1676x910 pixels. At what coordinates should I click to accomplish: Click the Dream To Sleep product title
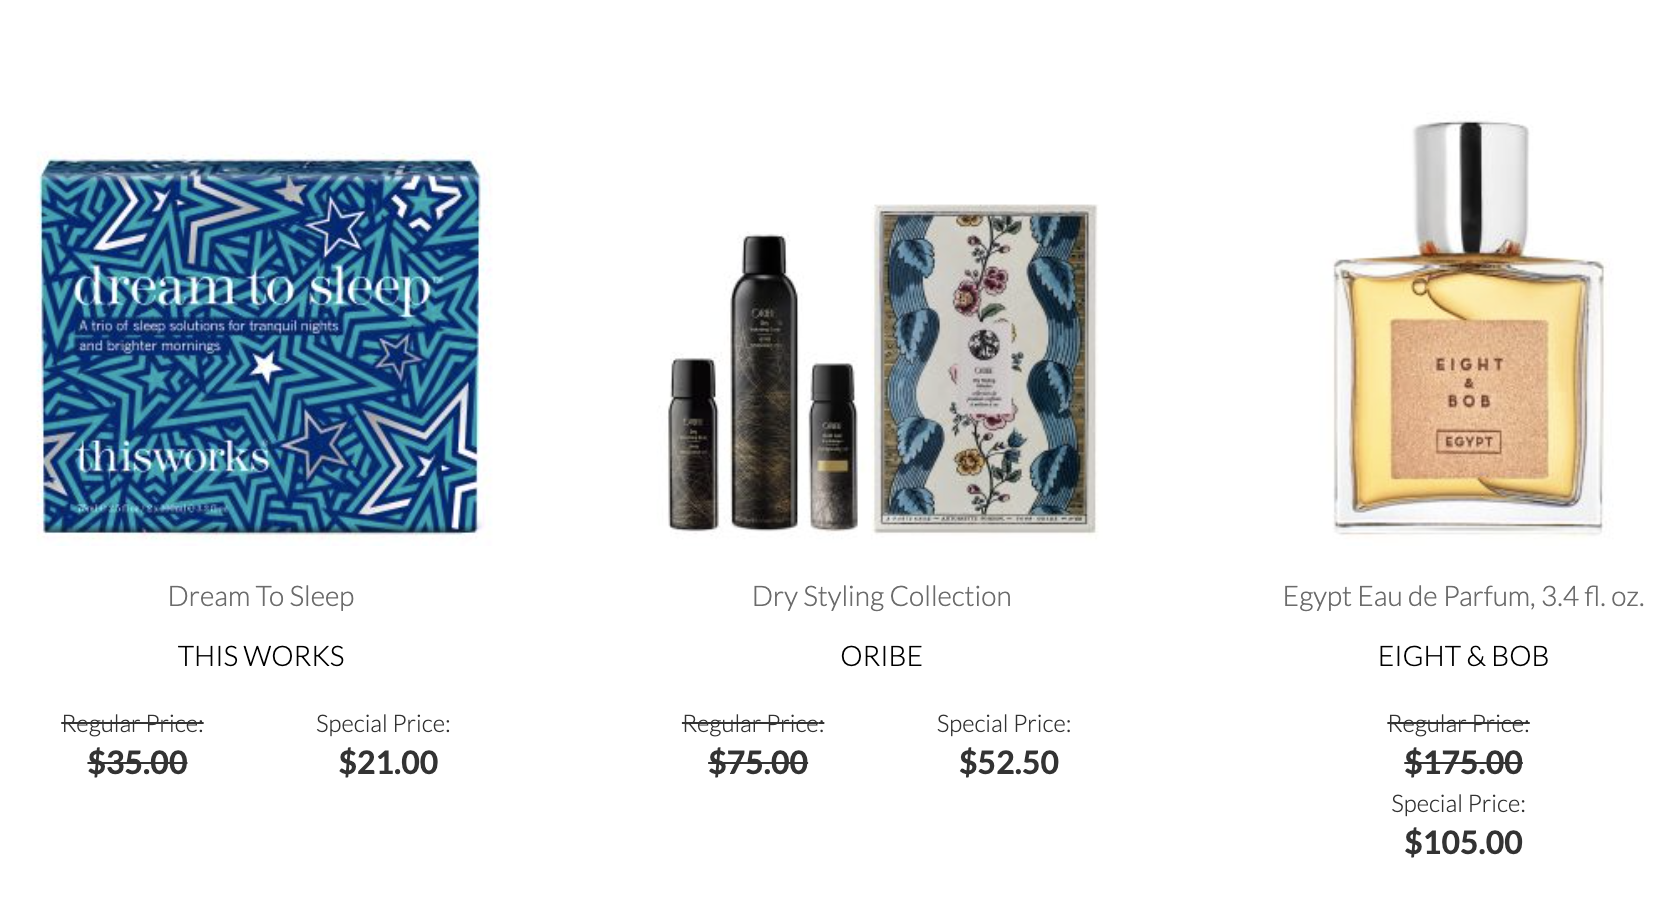pyautogui.click(x=261, y=596)
